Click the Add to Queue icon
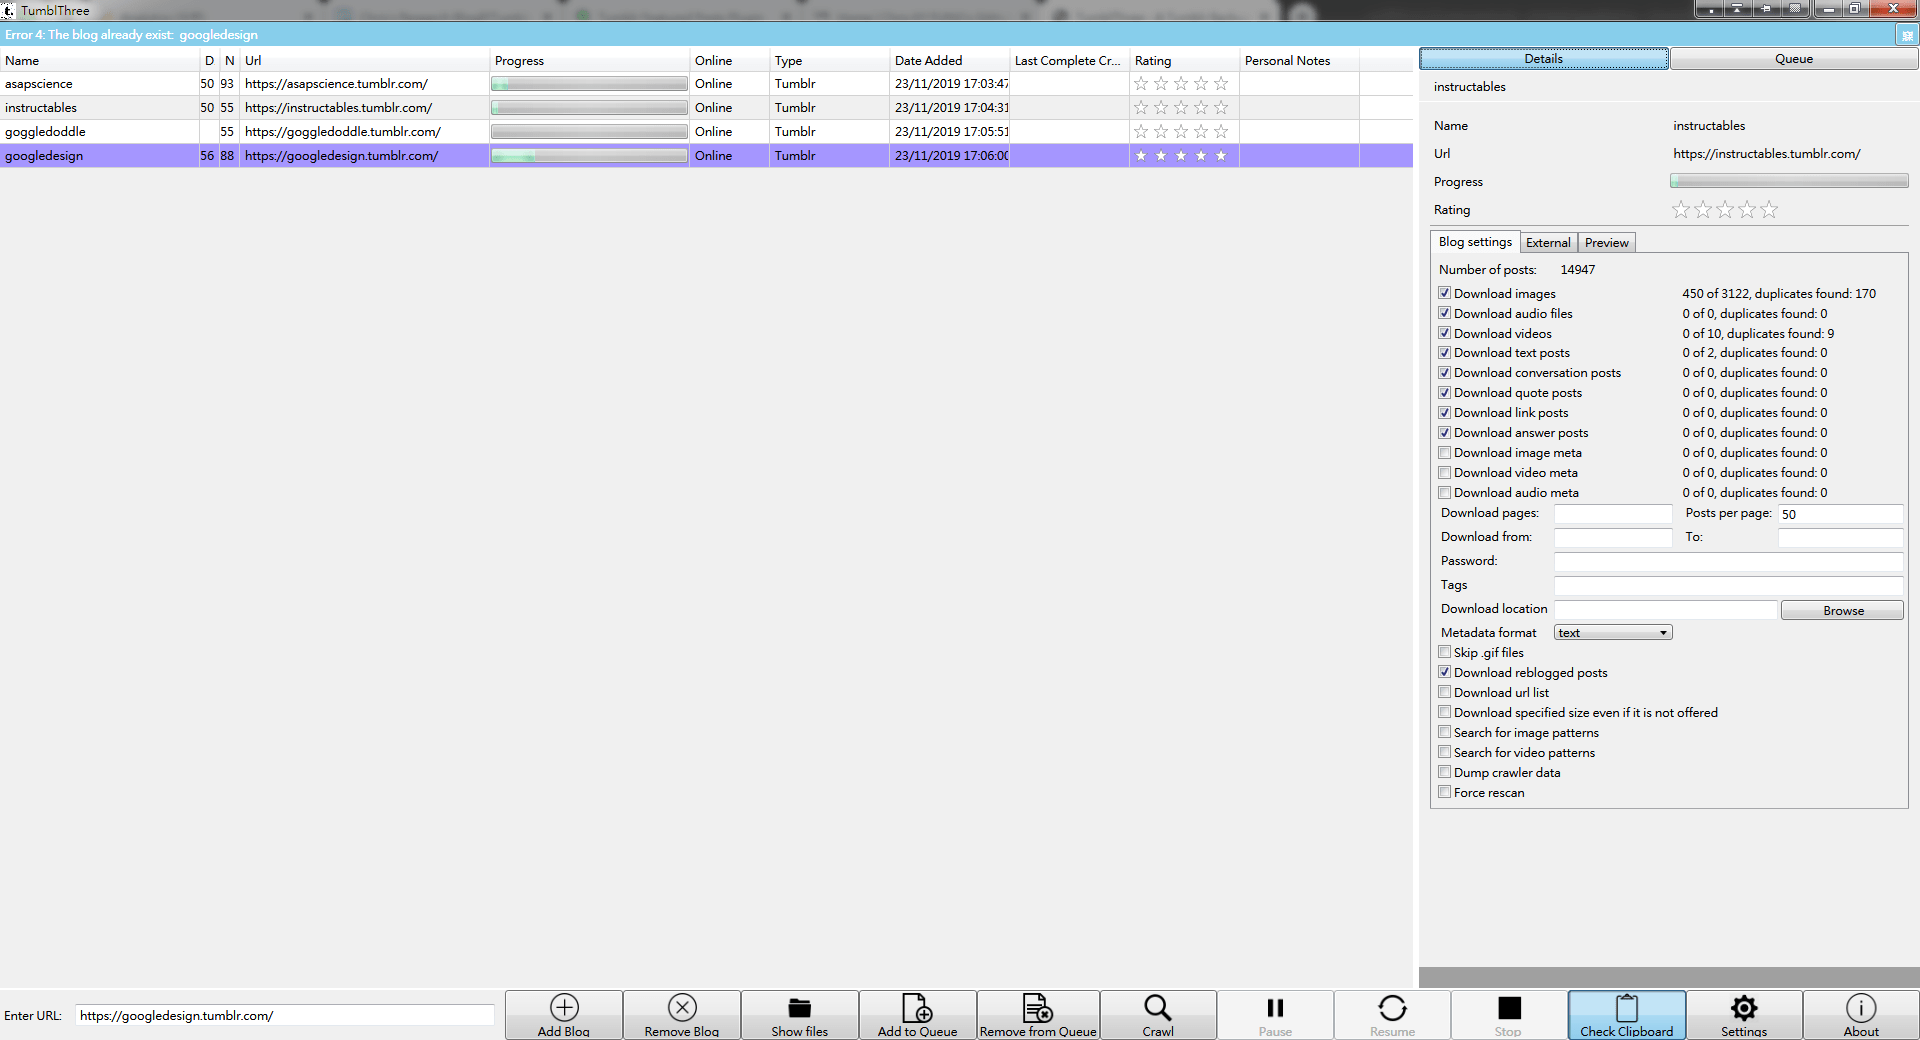This screenshot has height=1040, width=1920. (917, 1007)
